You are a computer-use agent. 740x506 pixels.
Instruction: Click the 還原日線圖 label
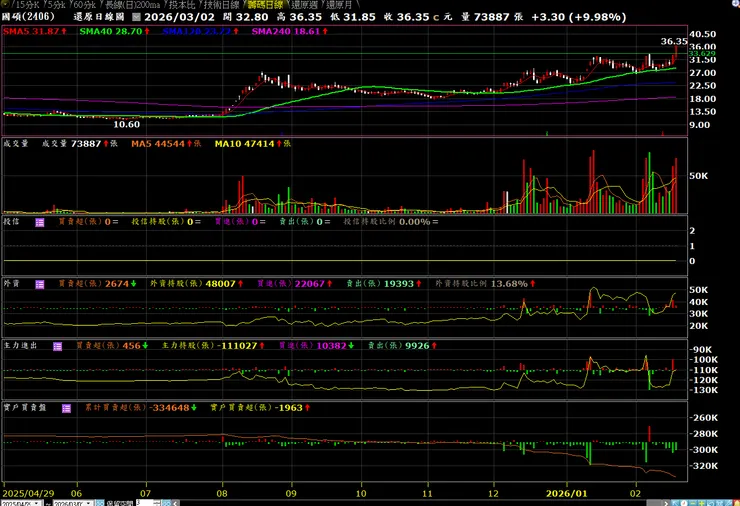(x=99, y=17)
